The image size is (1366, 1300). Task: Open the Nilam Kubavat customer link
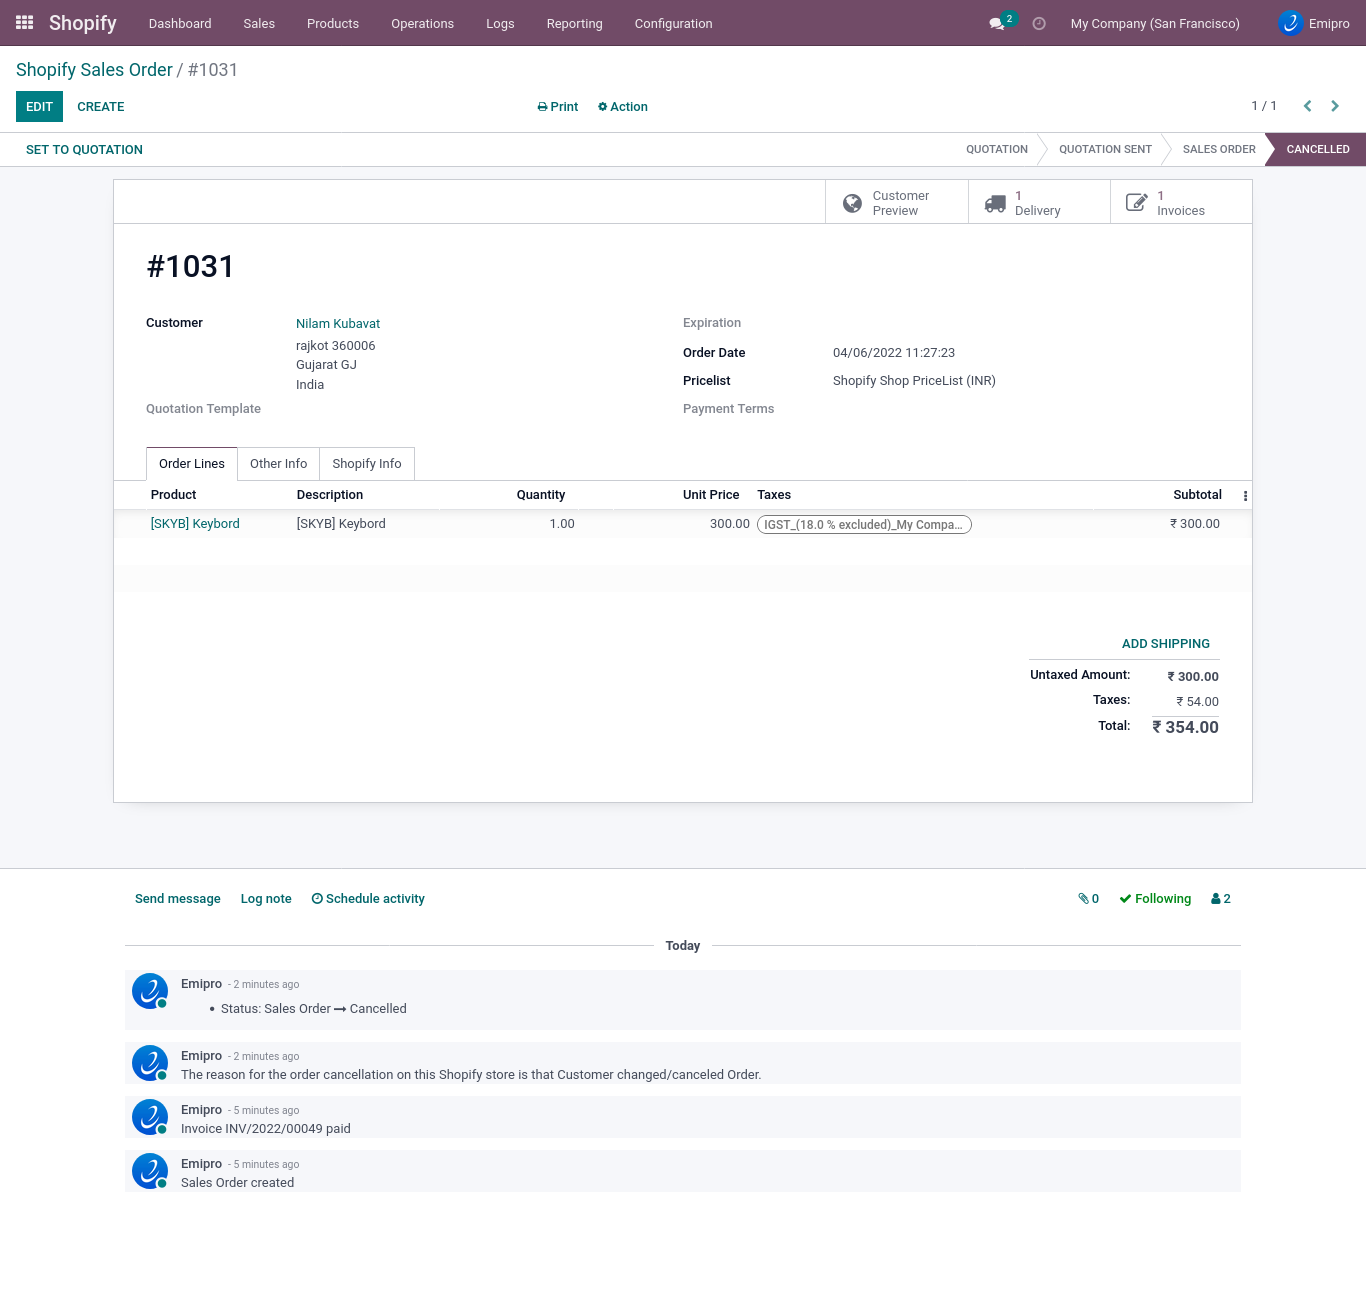[338, 324]
